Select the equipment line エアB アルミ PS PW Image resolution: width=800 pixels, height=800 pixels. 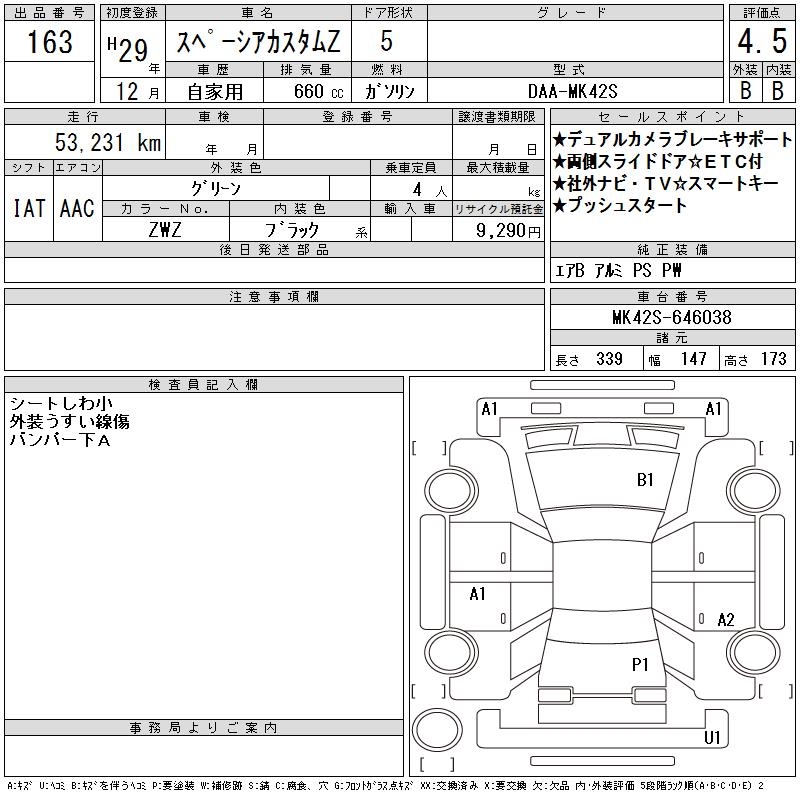click(618, 270)
